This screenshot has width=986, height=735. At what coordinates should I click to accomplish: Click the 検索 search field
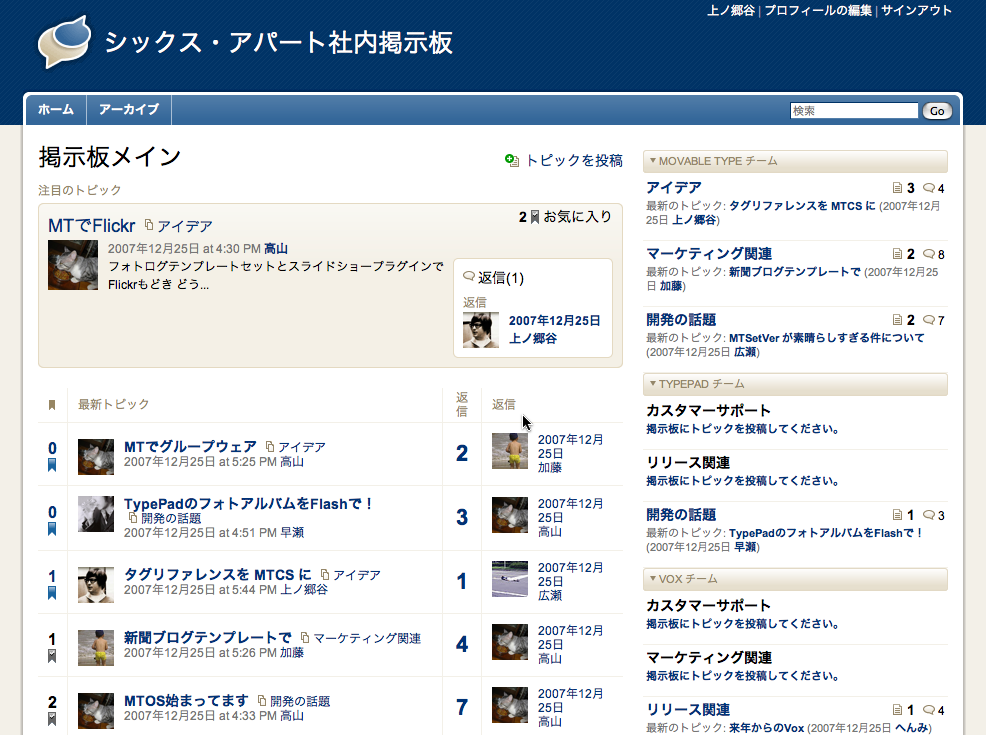[854, 111]
